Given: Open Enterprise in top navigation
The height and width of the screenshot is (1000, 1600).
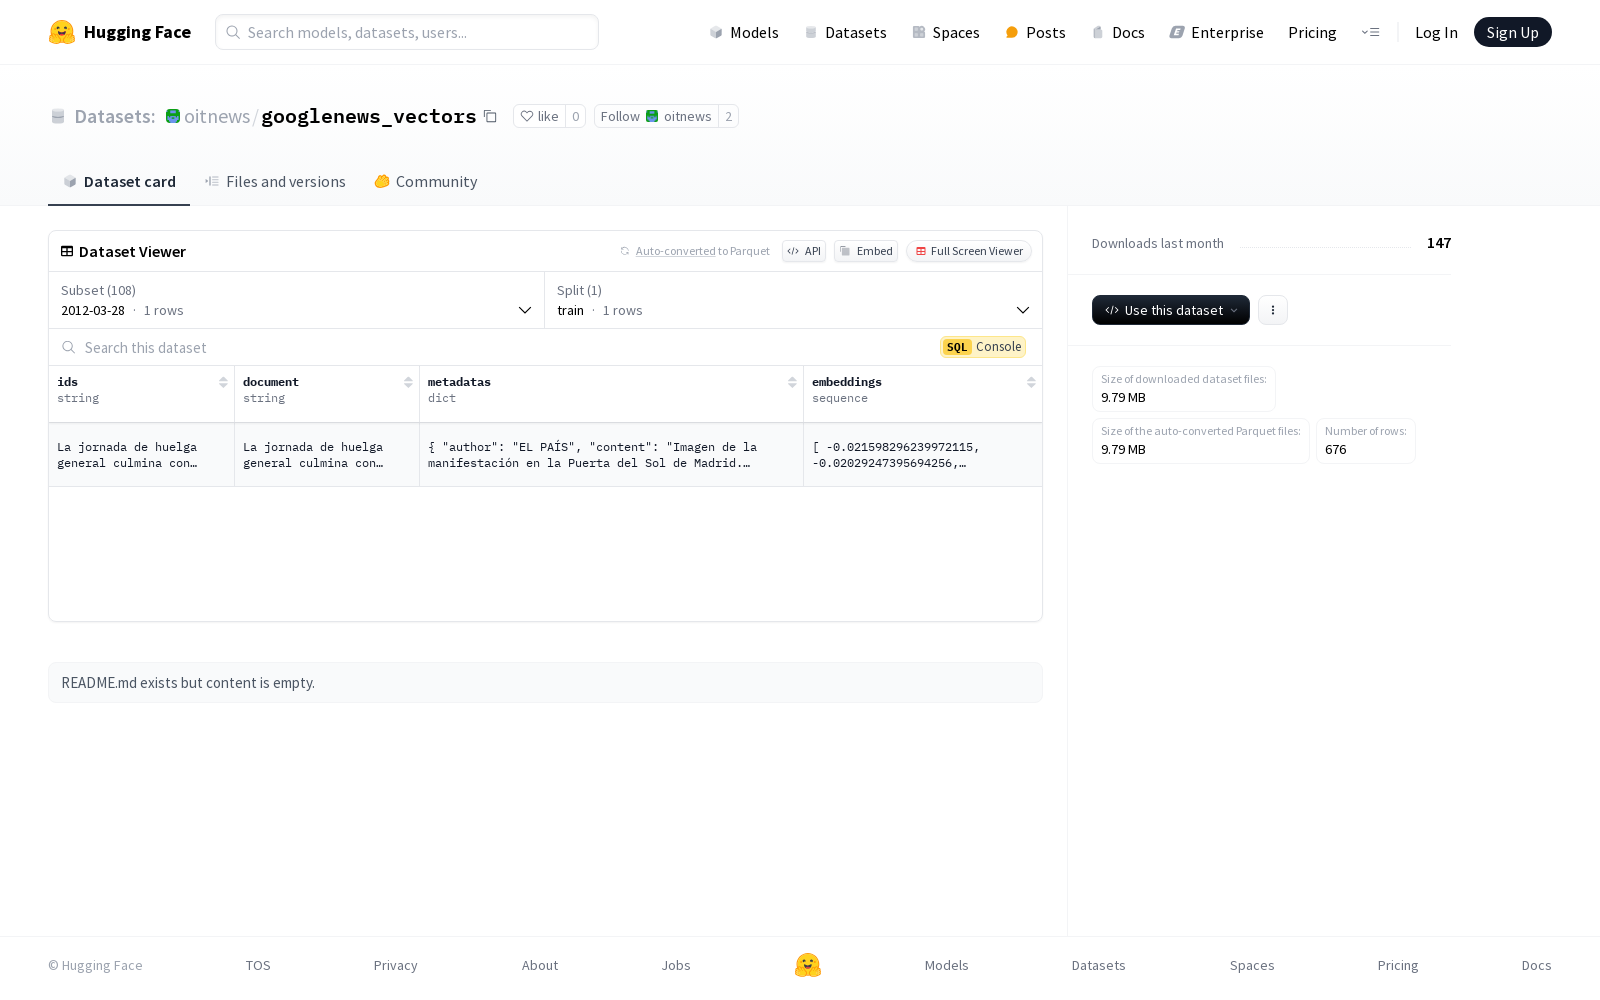Looking at the screenshot, I should [1217, 32].
